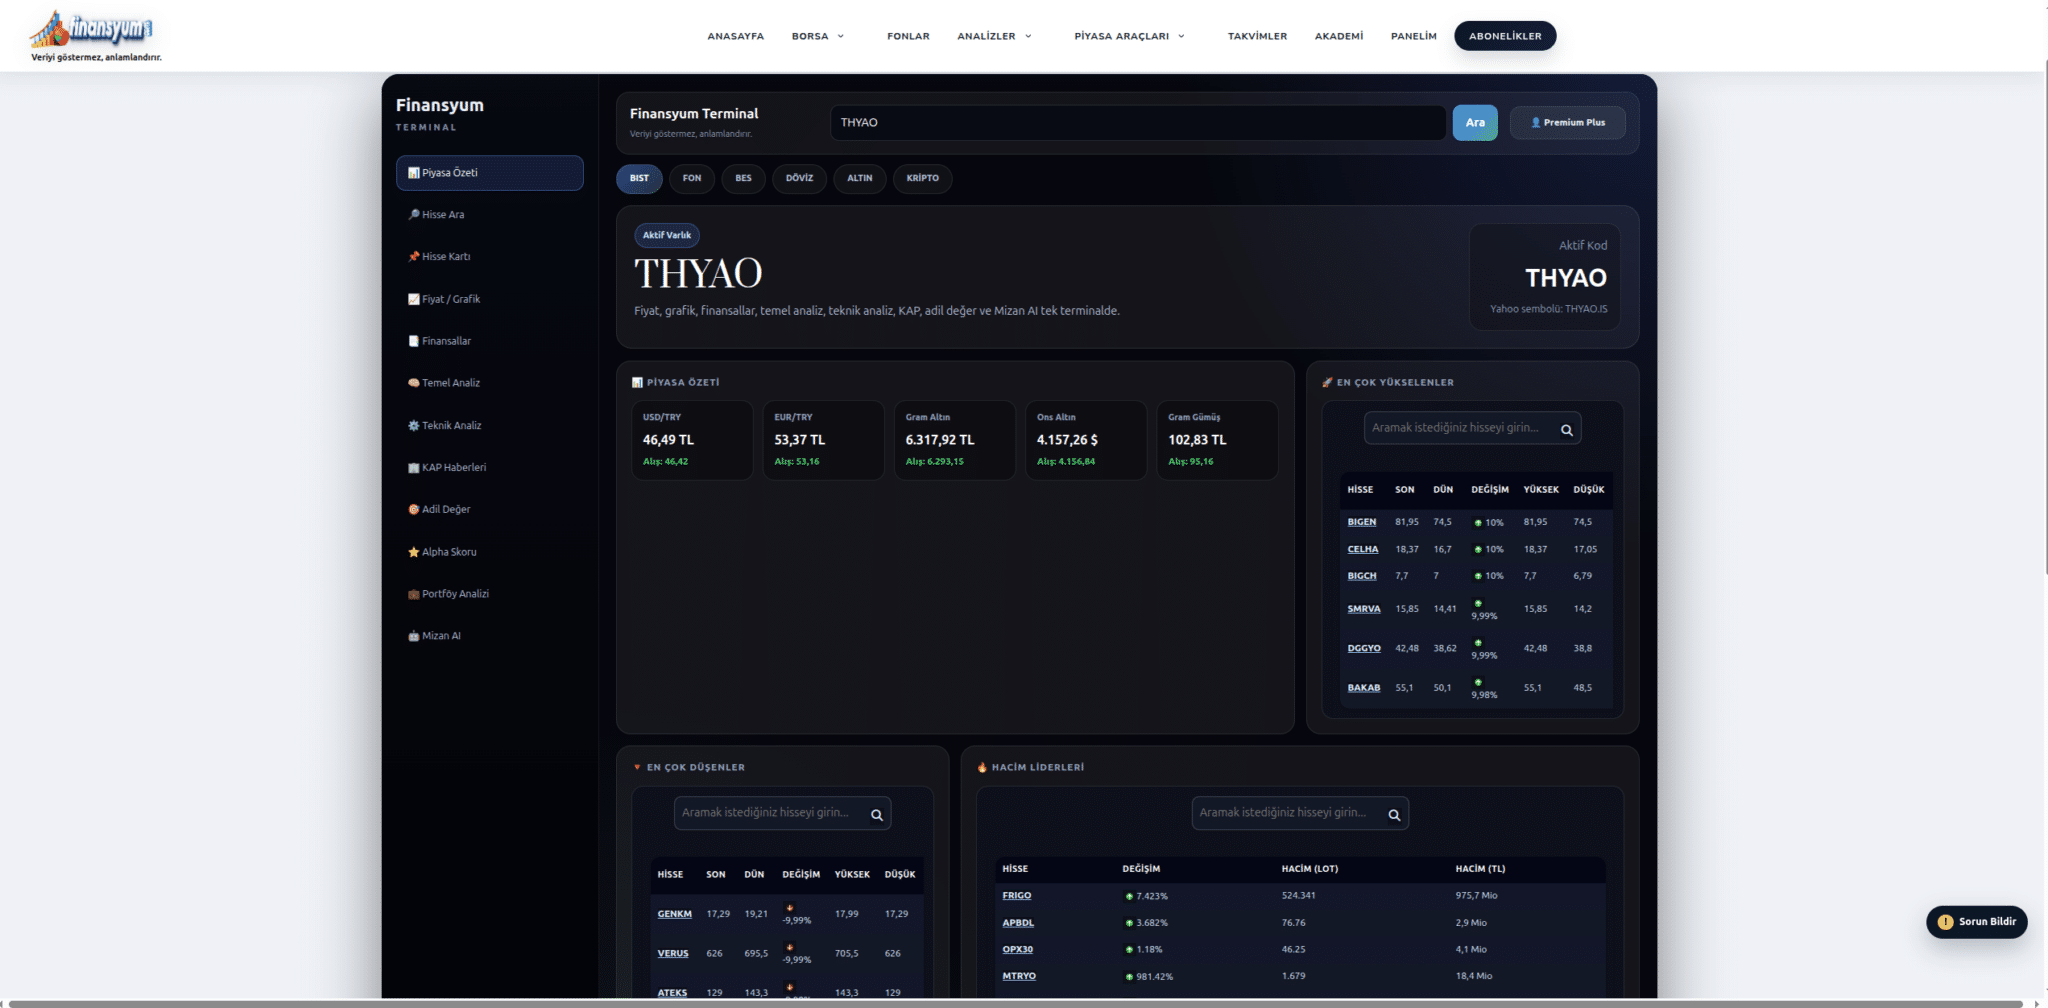The width and height of the screenshot is (2048, 1008).
Task: Open Panelim in top navigation
Action: tap(1413, 36)
